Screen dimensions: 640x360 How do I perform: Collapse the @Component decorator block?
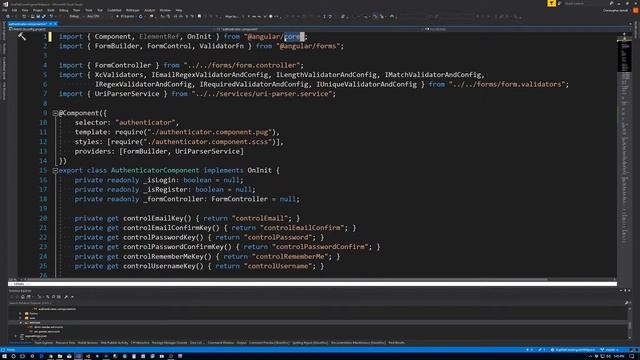(x=55, y=113)
